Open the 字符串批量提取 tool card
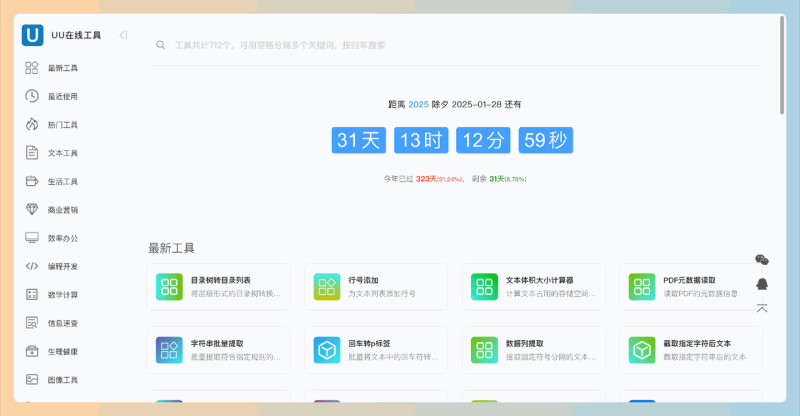800x416 pixels. click(219, 350)
